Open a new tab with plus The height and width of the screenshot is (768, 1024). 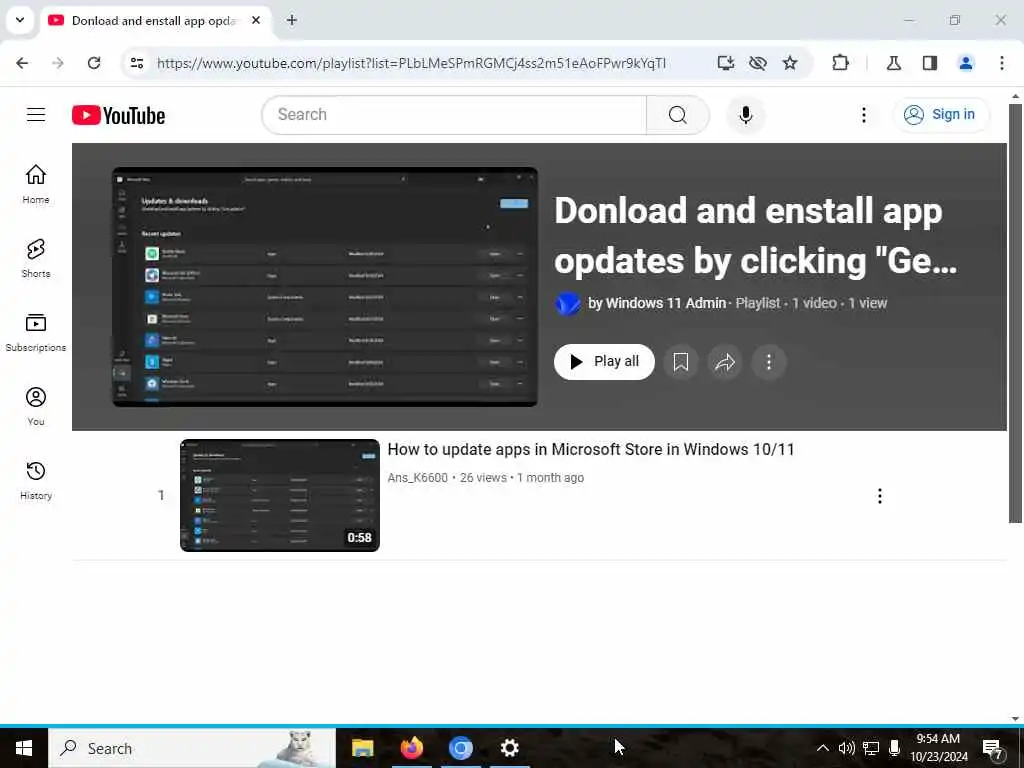tap(292, 21)
